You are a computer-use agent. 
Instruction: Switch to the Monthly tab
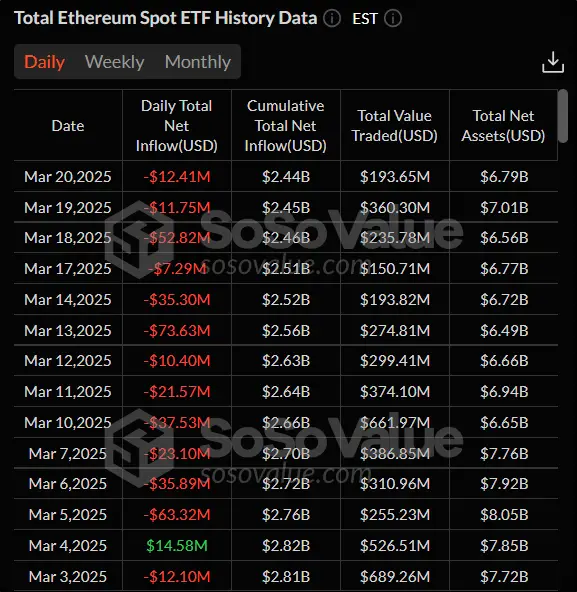click(197, 62)
